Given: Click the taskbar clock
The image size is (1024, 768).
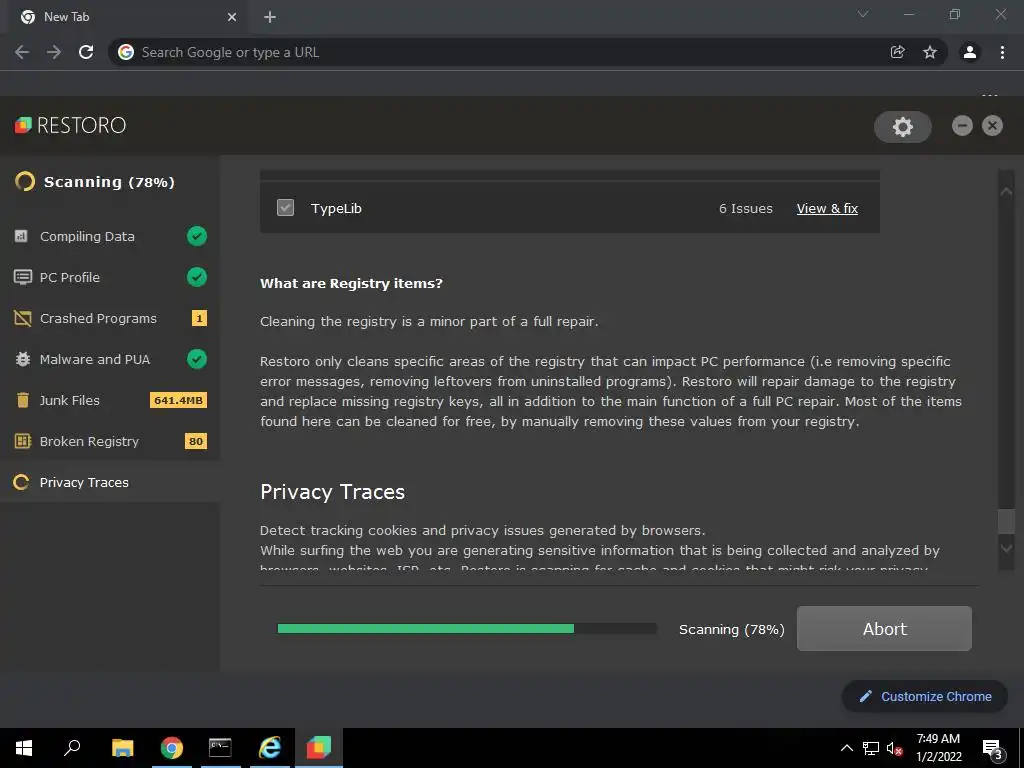Looking at the screenshot, I should 938,748.
